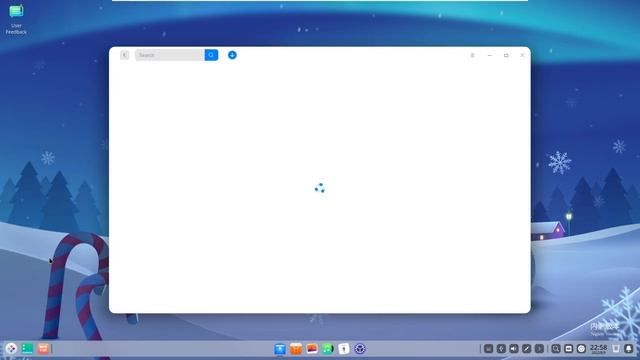Viewport: 640px width, 360px height.
Task: Open User Feedback desktop shortcut
Action: (16, 19)
